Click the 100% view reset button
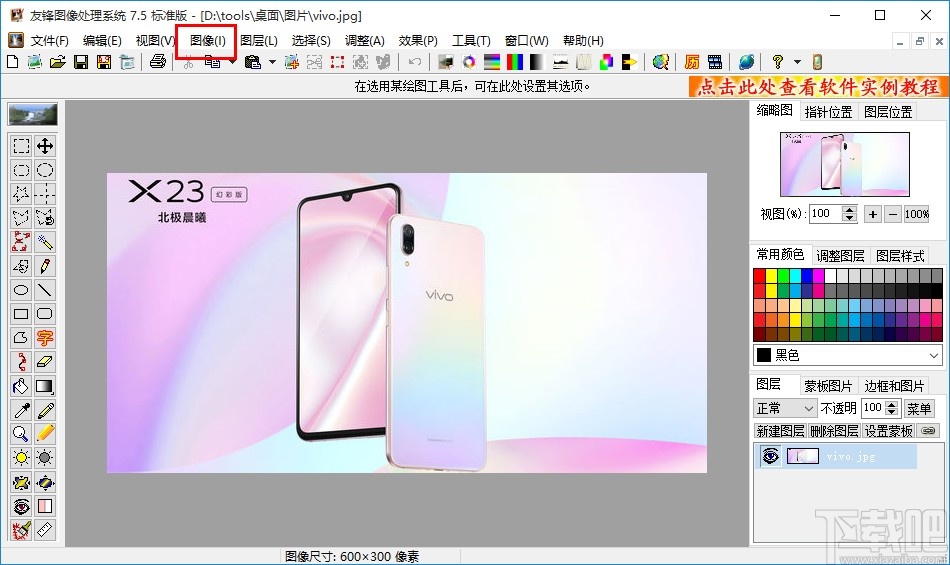Image resolution: width=950 pixels, height=565 pixels. point(917,214)
